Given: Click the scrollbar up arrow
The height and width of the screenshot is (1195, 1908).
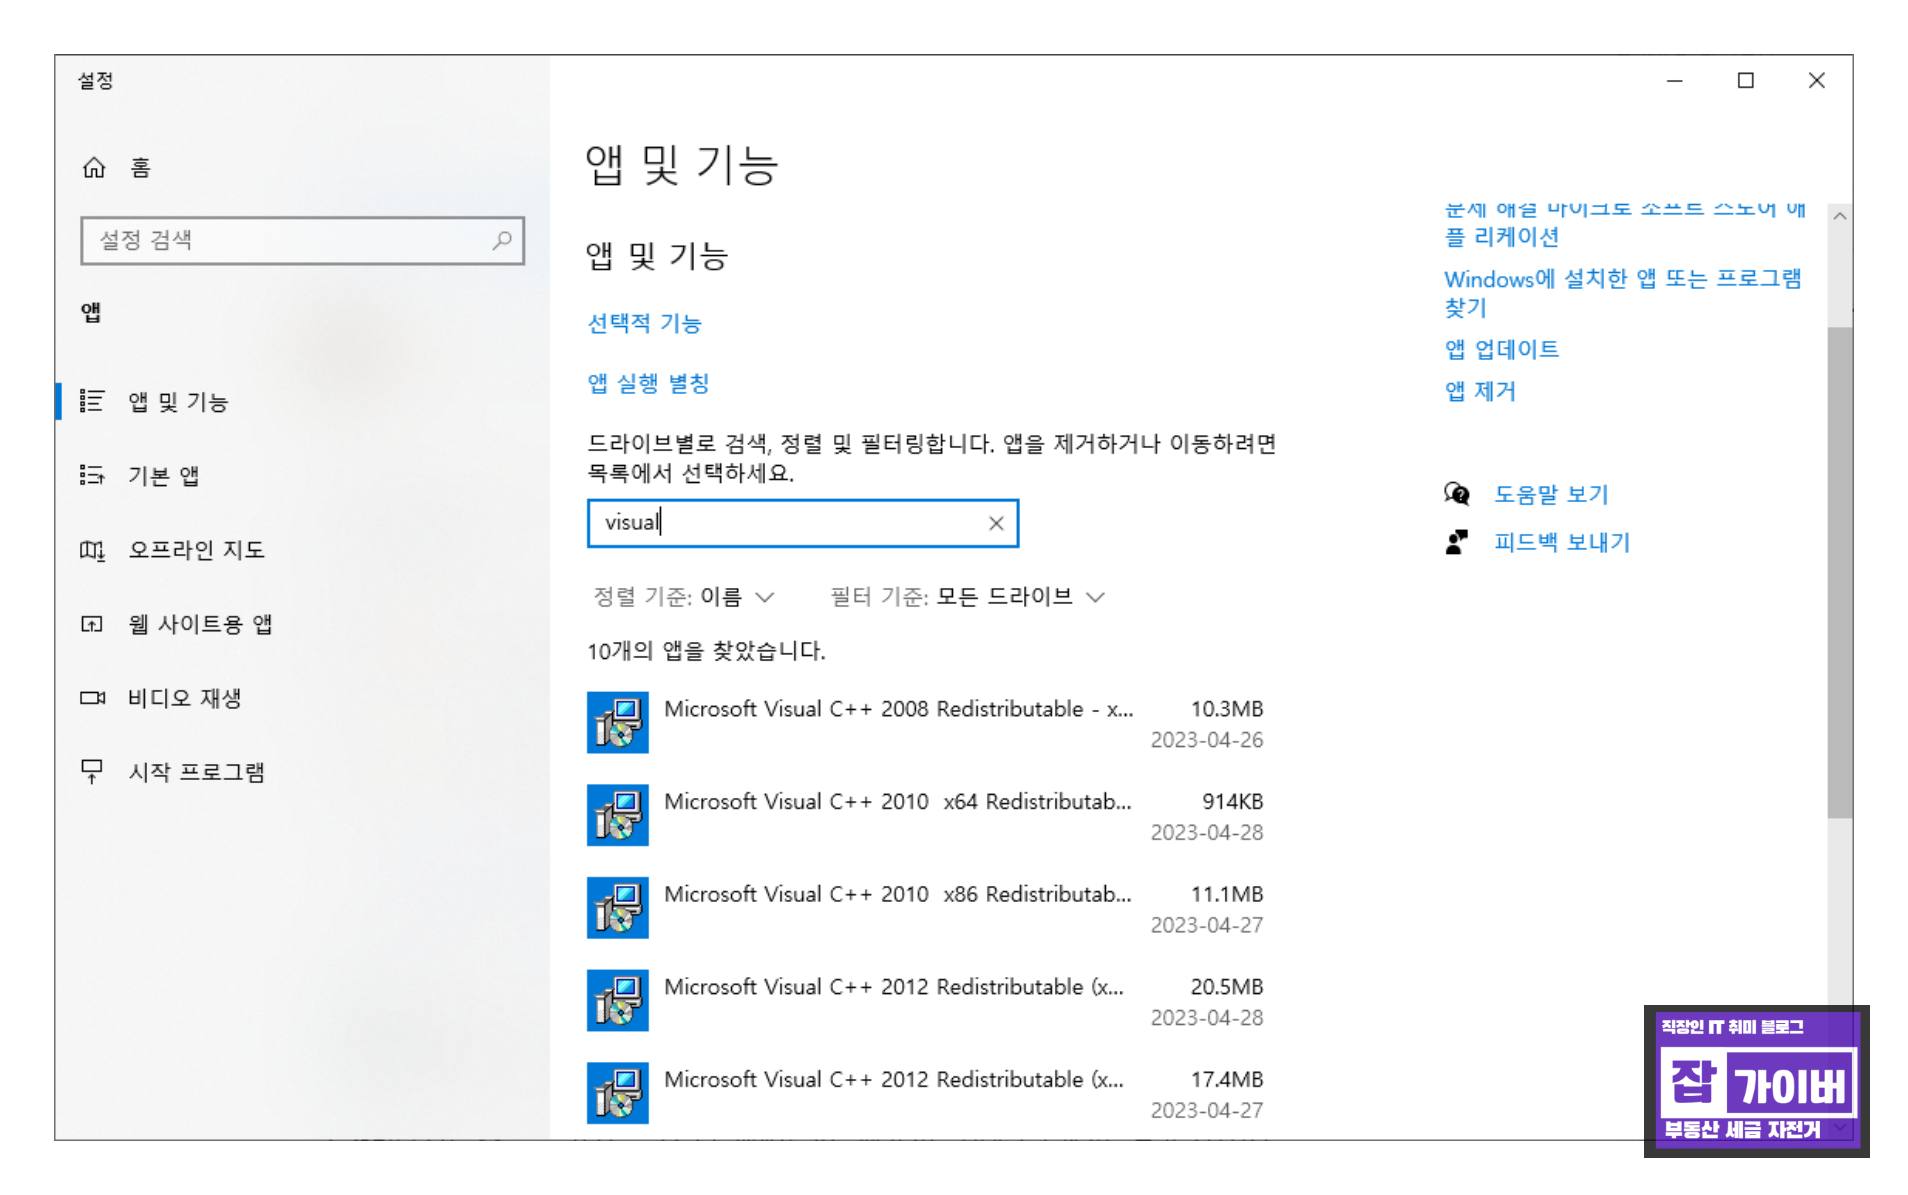Looking at the screenshot, I should 1839,216.
